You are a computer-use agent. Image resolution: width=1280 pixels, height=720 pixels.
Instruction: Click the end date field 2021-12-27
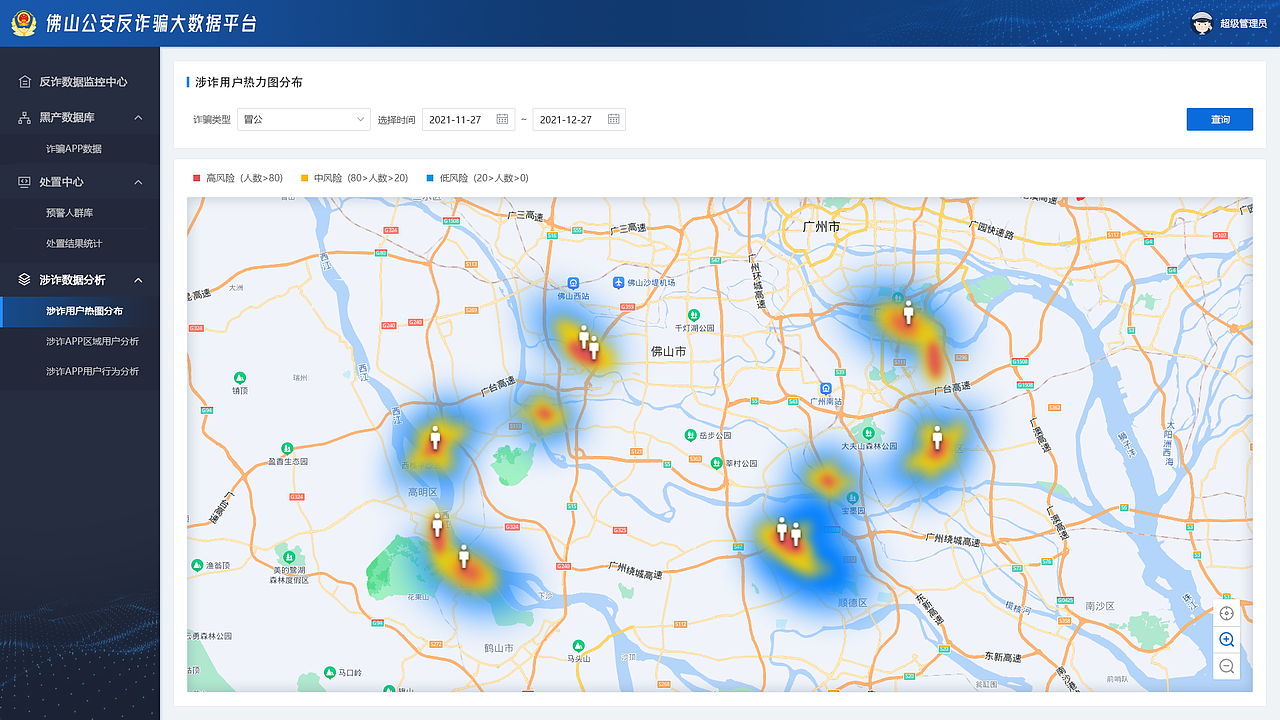tap(579, 119)
